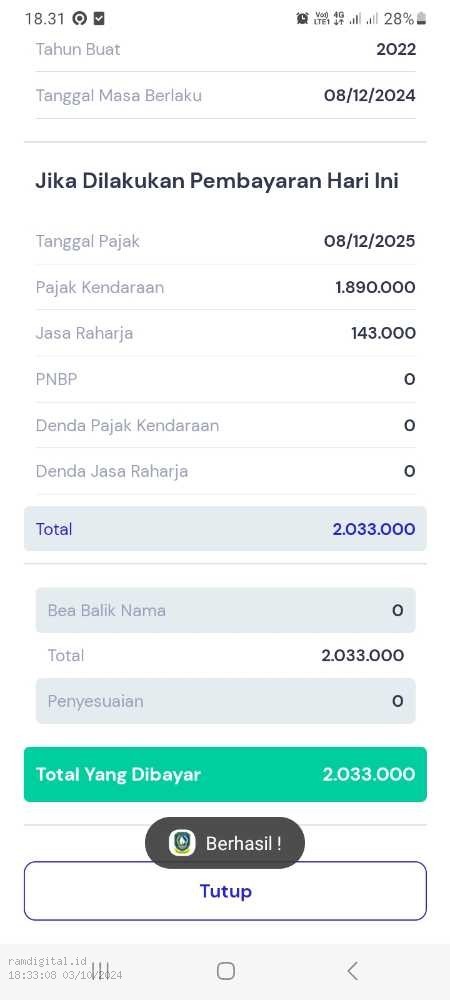Tap the checkbox notification icon in status bar
Image resolution: width=450 pixels, height=1000 pixels.
pyautogui.click(x=98, y=18)
